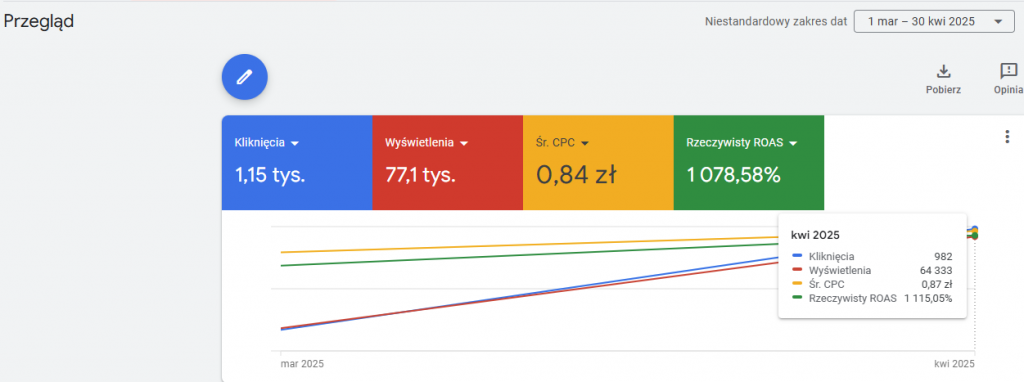Open the three-dot more options menu
The width and height of the screenshot is (1024, 382).
[x=1006, y=136]
